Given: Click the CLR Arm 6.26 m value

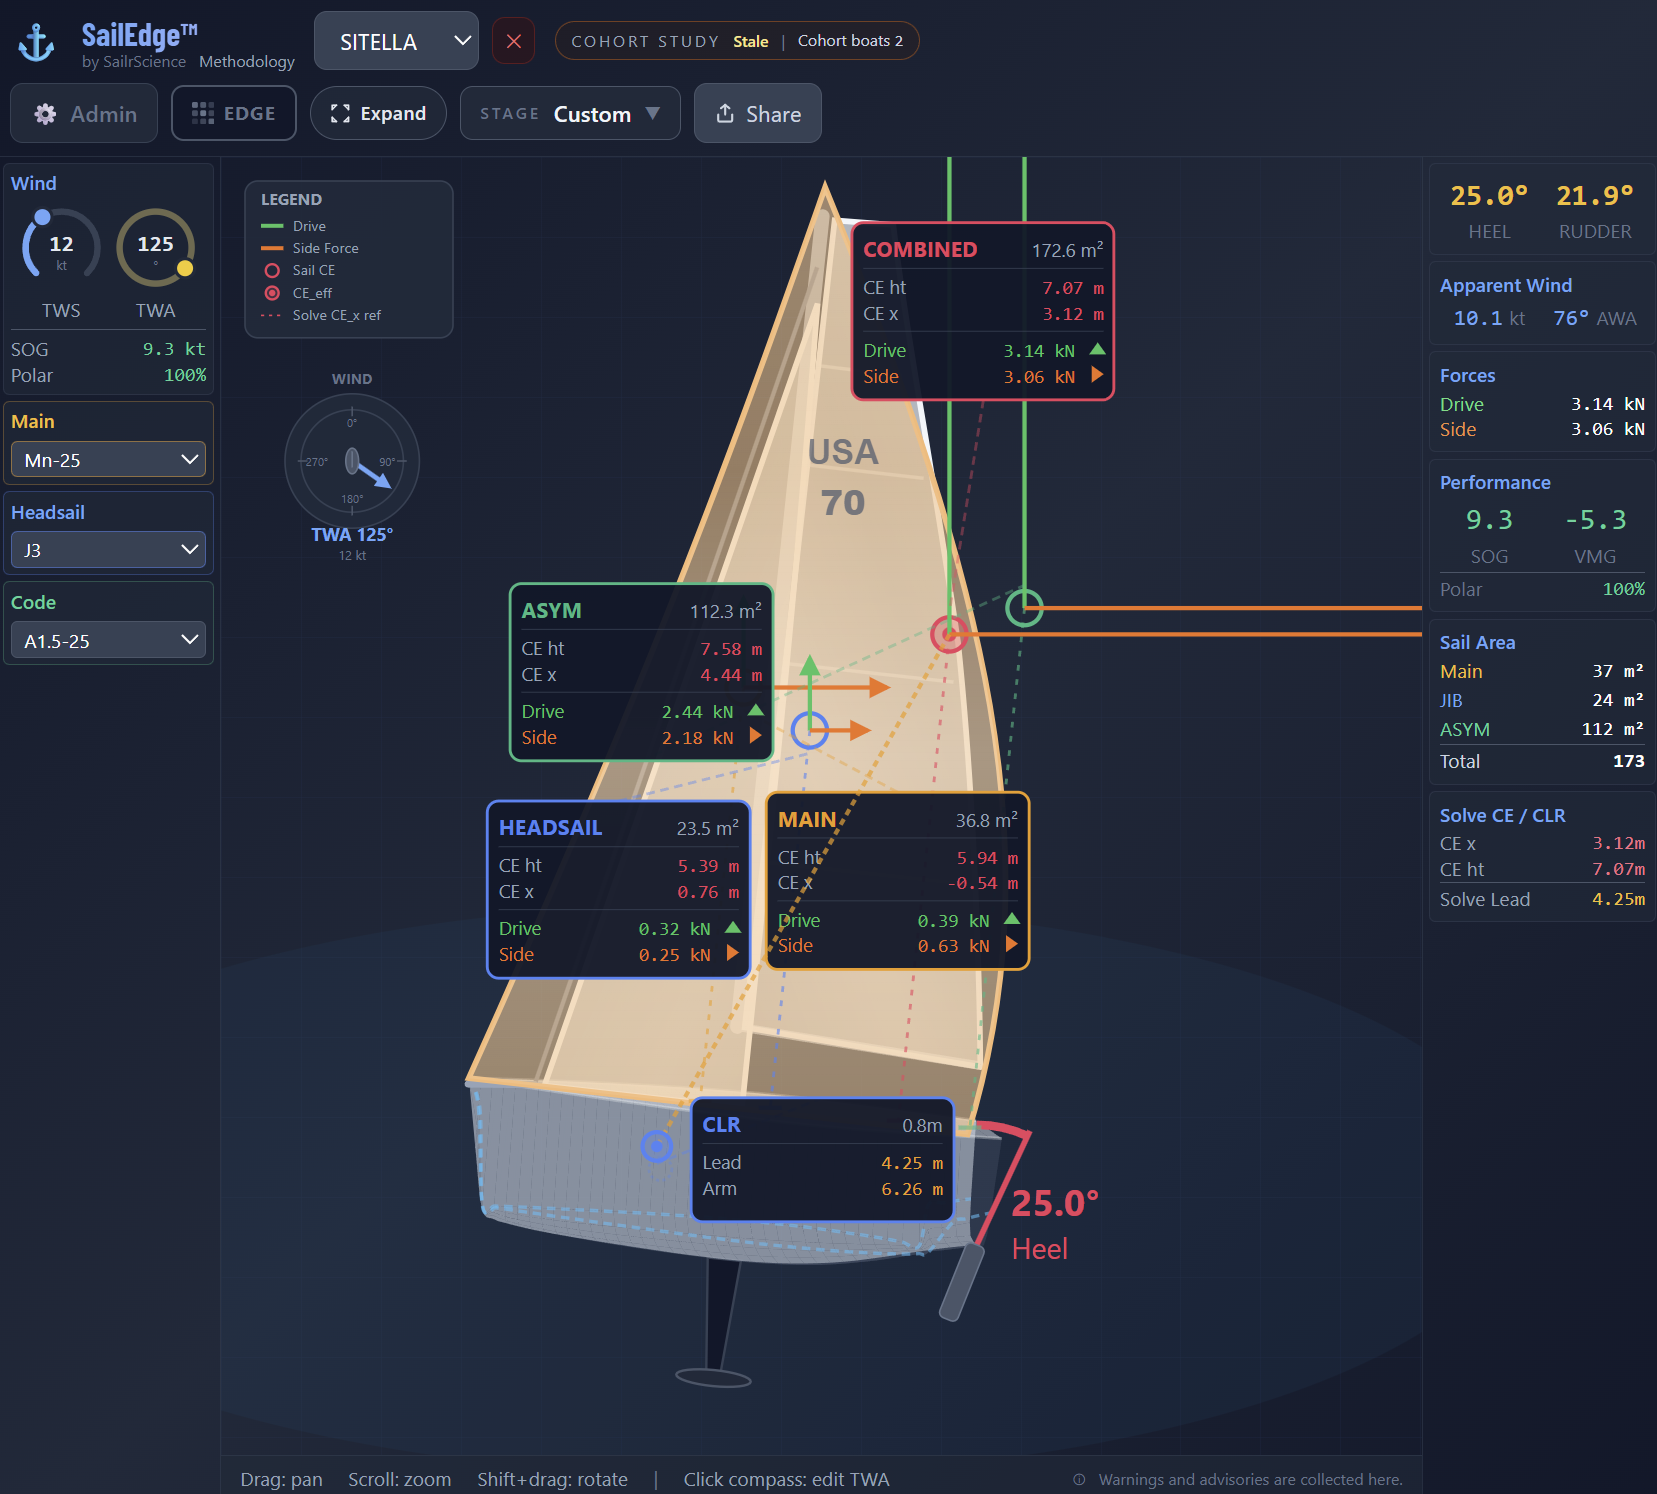Looking at the screenshot, I should pos(911,1189).
